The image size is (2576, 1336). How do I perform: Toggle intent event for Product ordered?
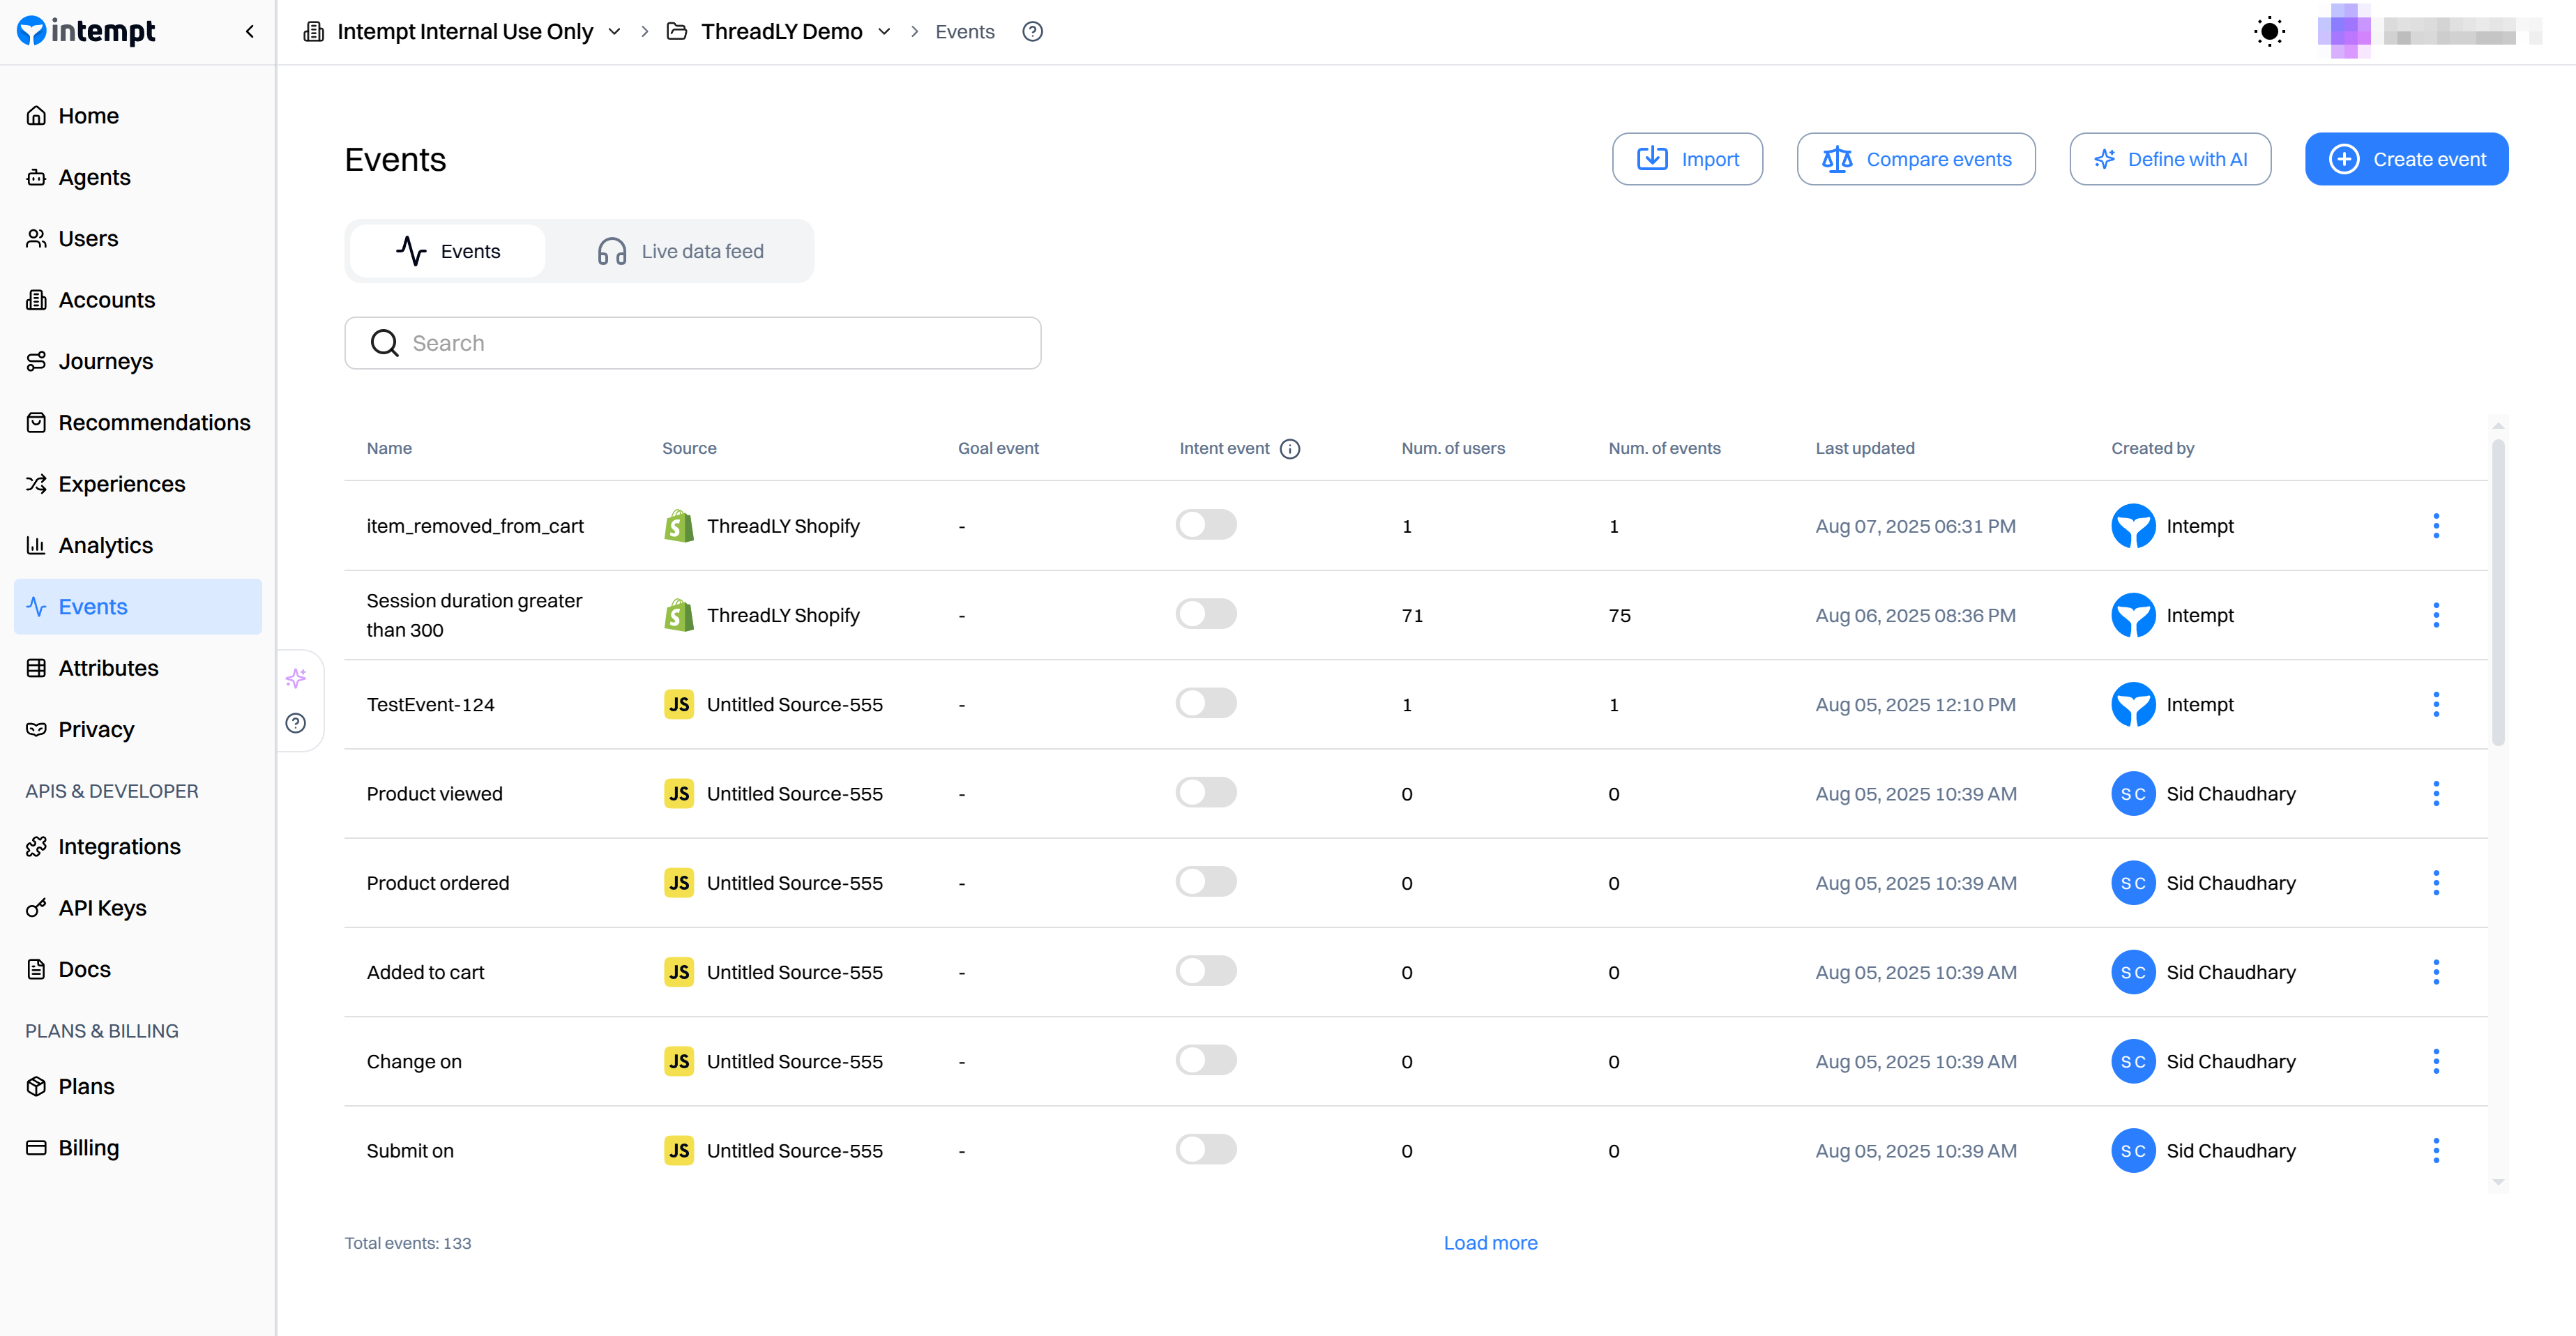(1206, 882)
